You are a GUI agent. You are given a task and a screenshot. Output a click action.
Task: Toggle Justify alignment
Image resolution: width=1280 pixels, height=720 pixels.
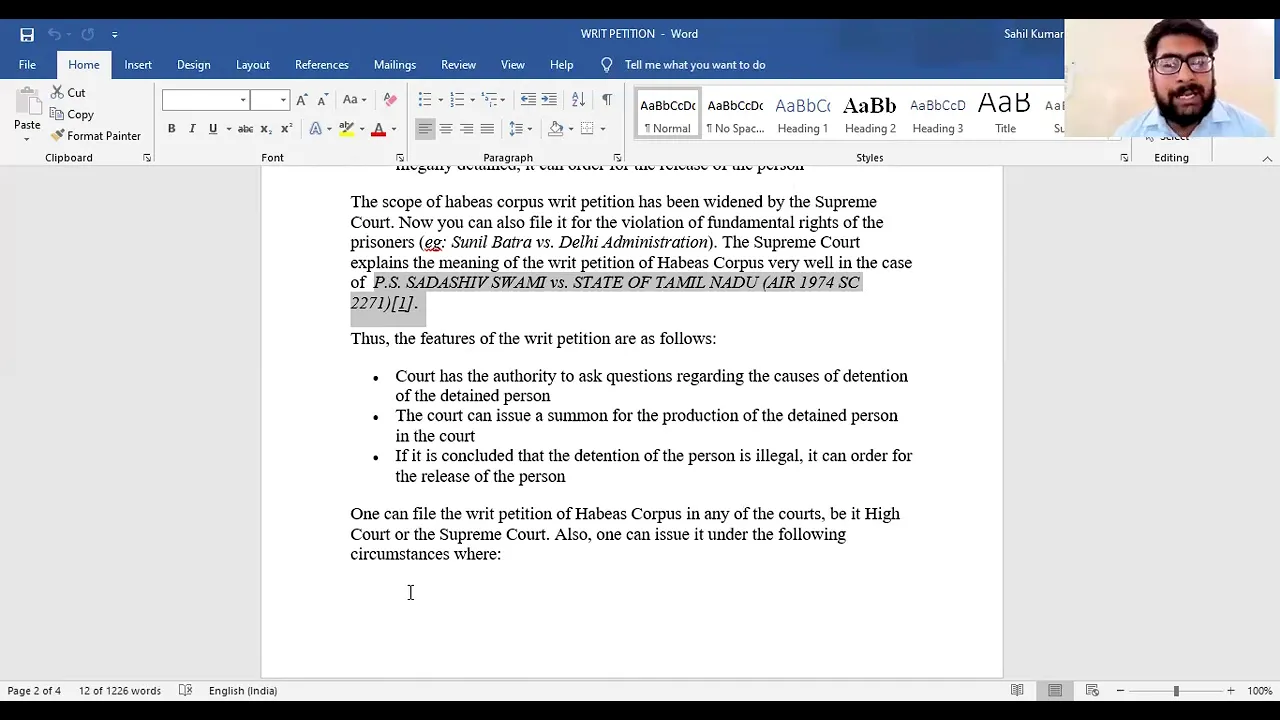[x=487, y=129]
